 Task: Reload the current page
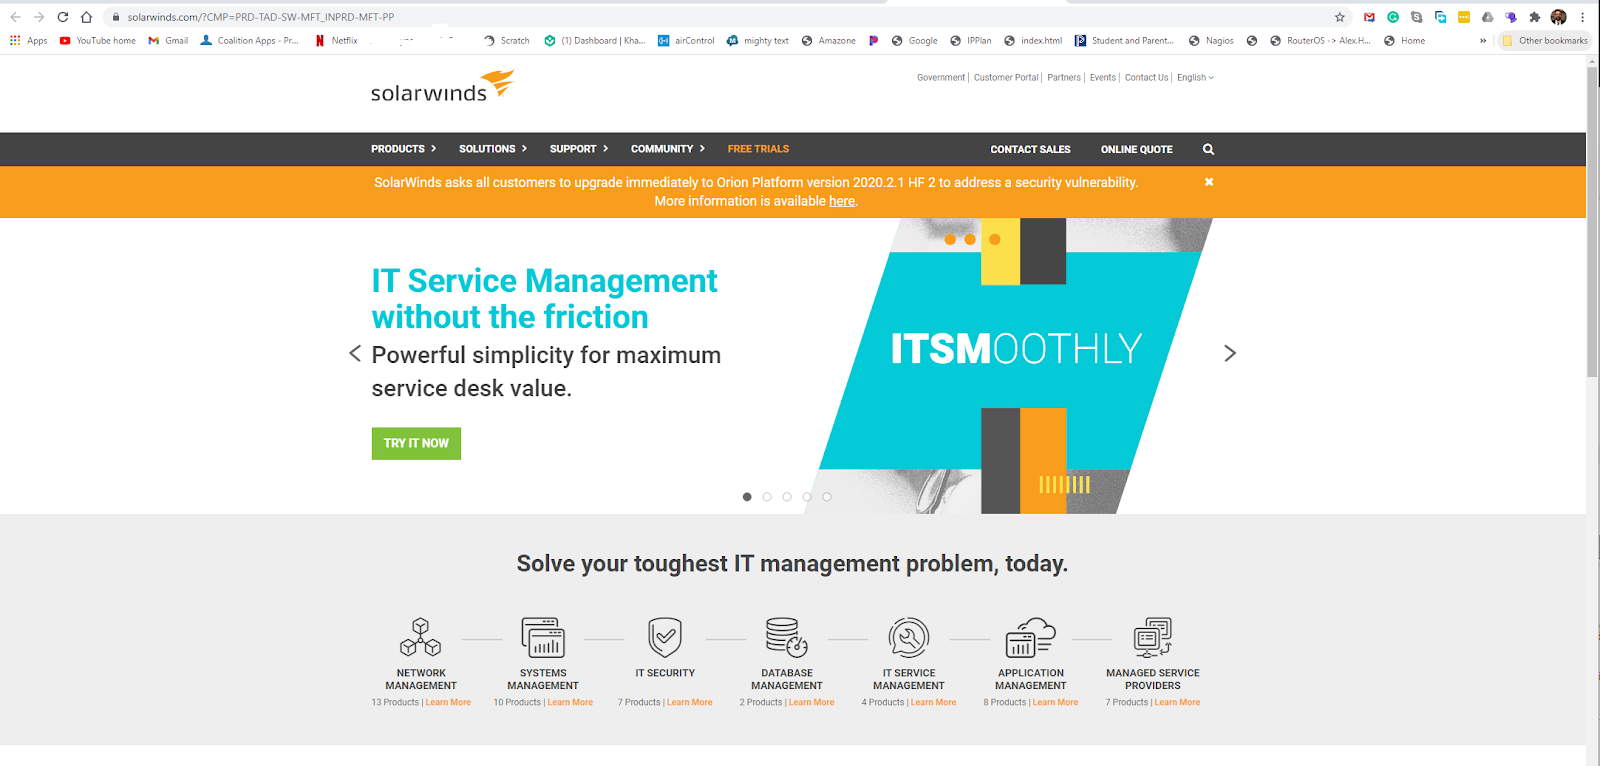coord(63,17)
